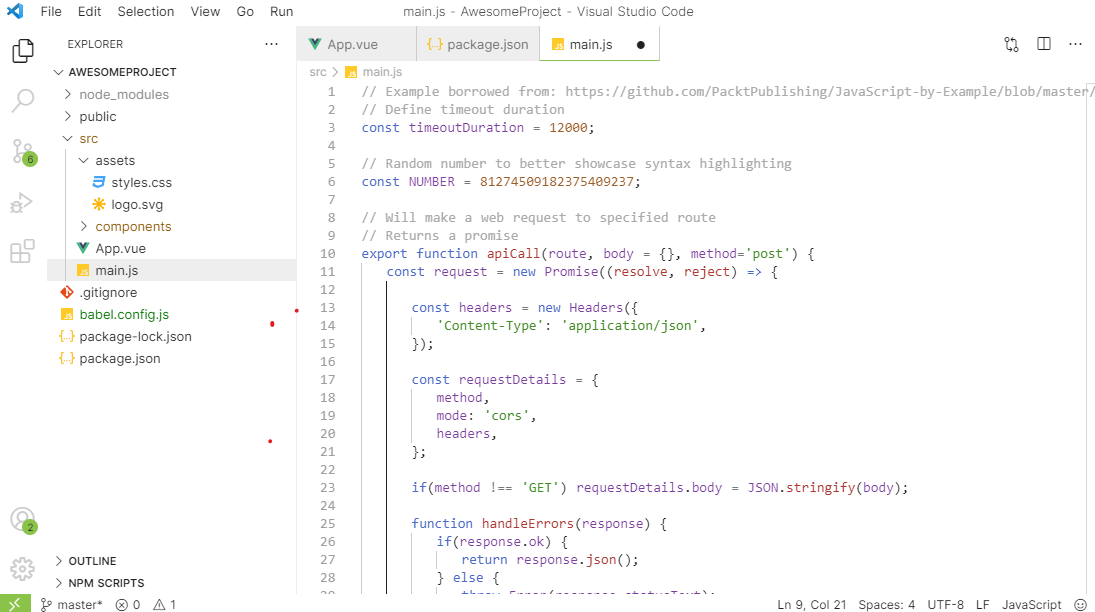
Task: Click line number 25 in the gutter
Action: [328, 523]
